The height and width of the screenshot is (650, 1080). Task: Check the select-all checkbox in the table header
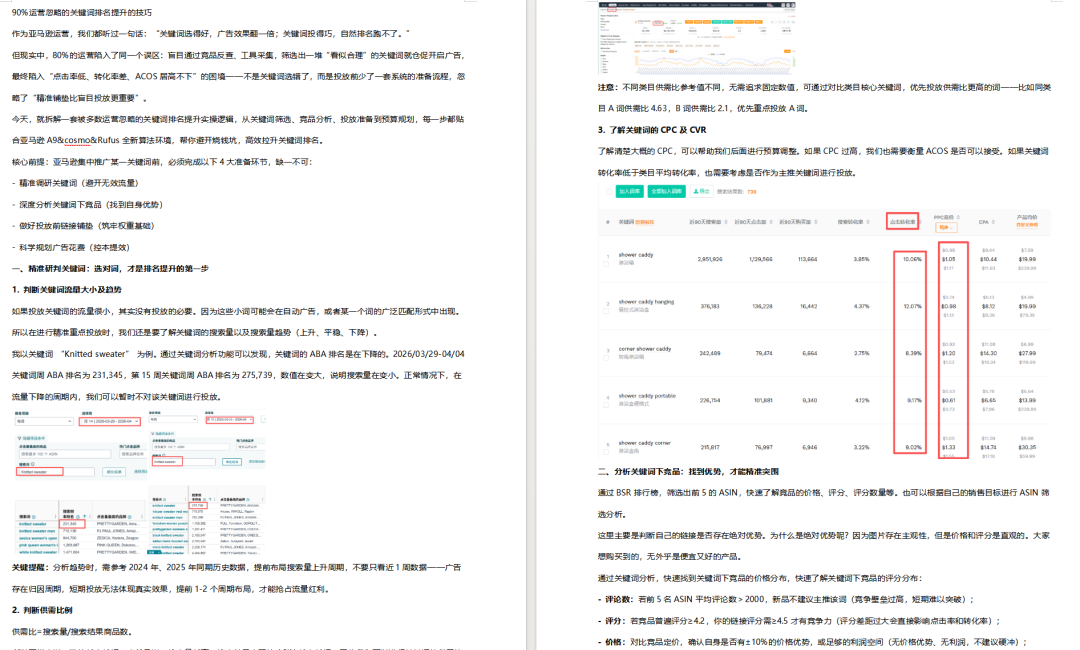(x=610, y=189)
